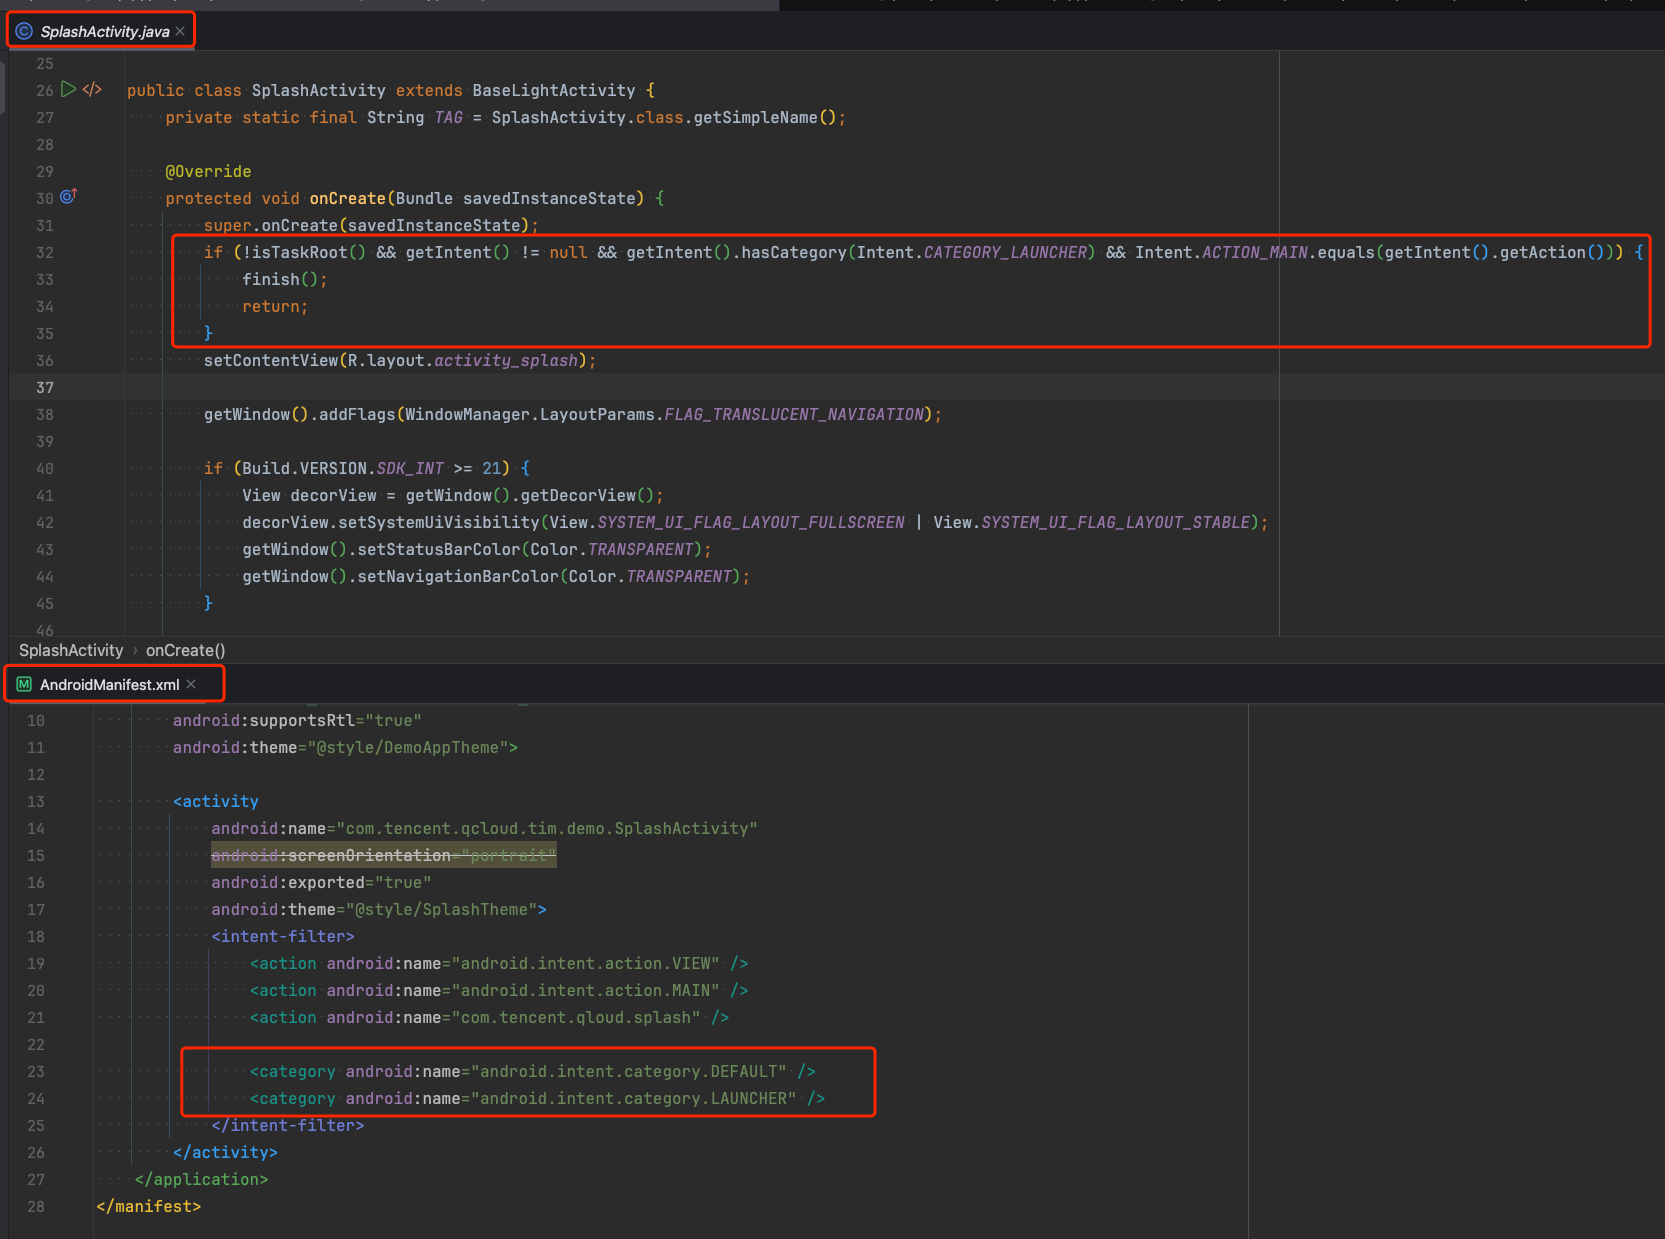
Task: Click the orange code tag gutter icon
Action: [92, 89]
